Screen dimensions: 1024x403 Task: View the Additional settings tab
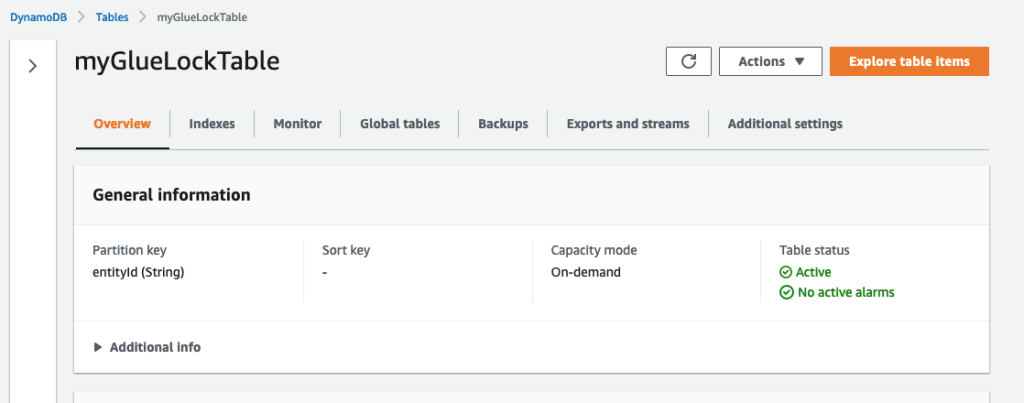click(x=785, y=123)
